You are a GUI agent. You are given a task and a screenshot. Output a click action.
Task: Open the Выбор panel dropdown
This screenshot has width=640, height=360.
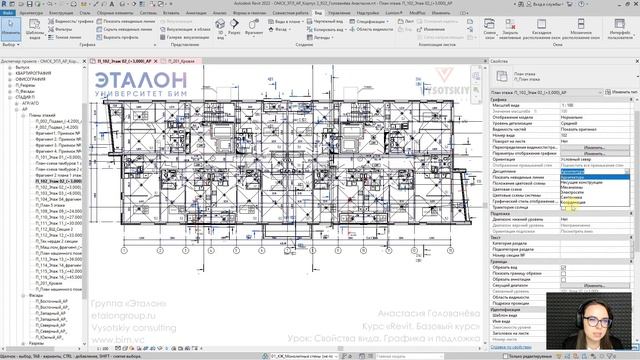point(11,44)
